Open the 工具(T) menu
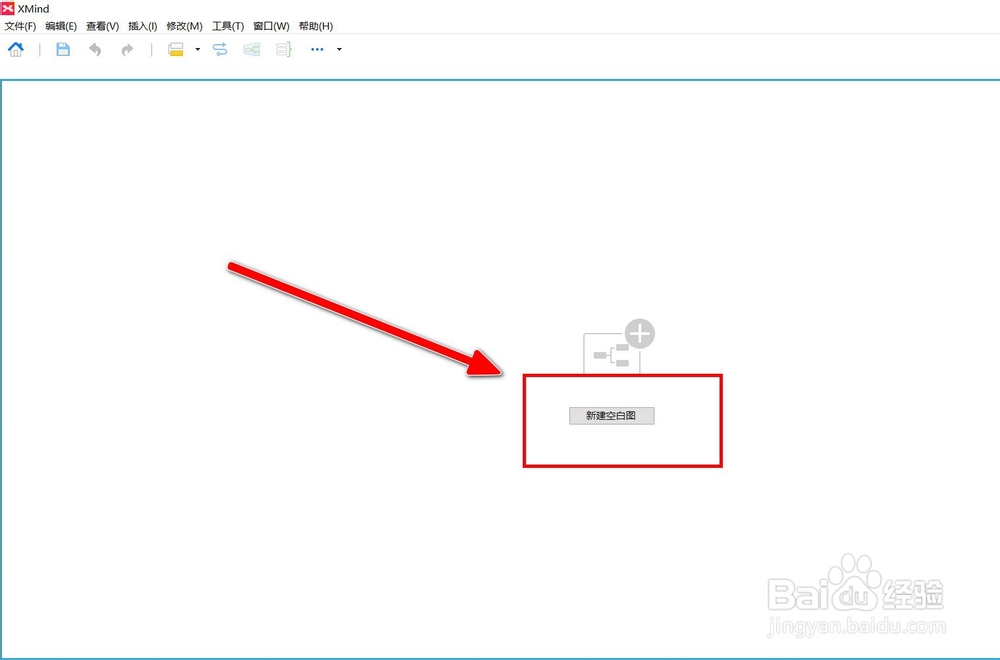This screenshot has width=1000, height=660. (x=228, y=26)
